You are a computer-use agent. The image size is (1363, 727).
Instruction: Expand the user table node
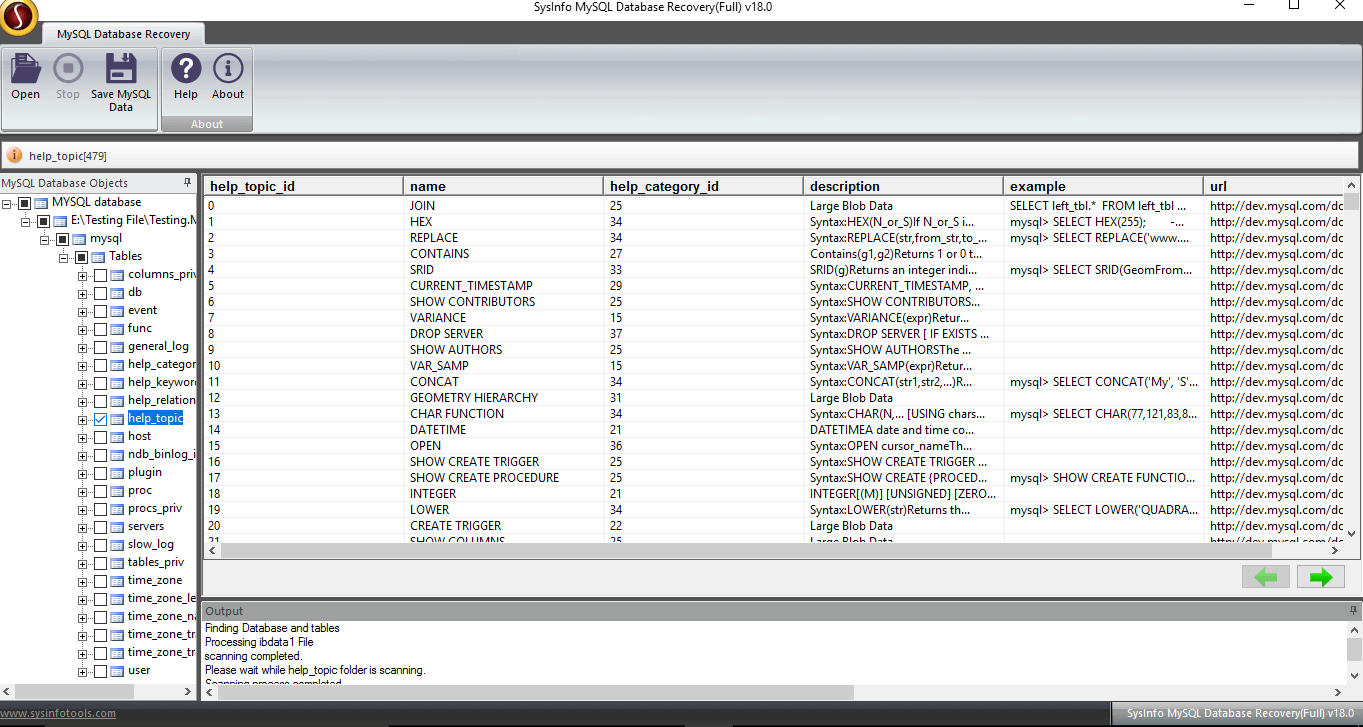(82, 671)
